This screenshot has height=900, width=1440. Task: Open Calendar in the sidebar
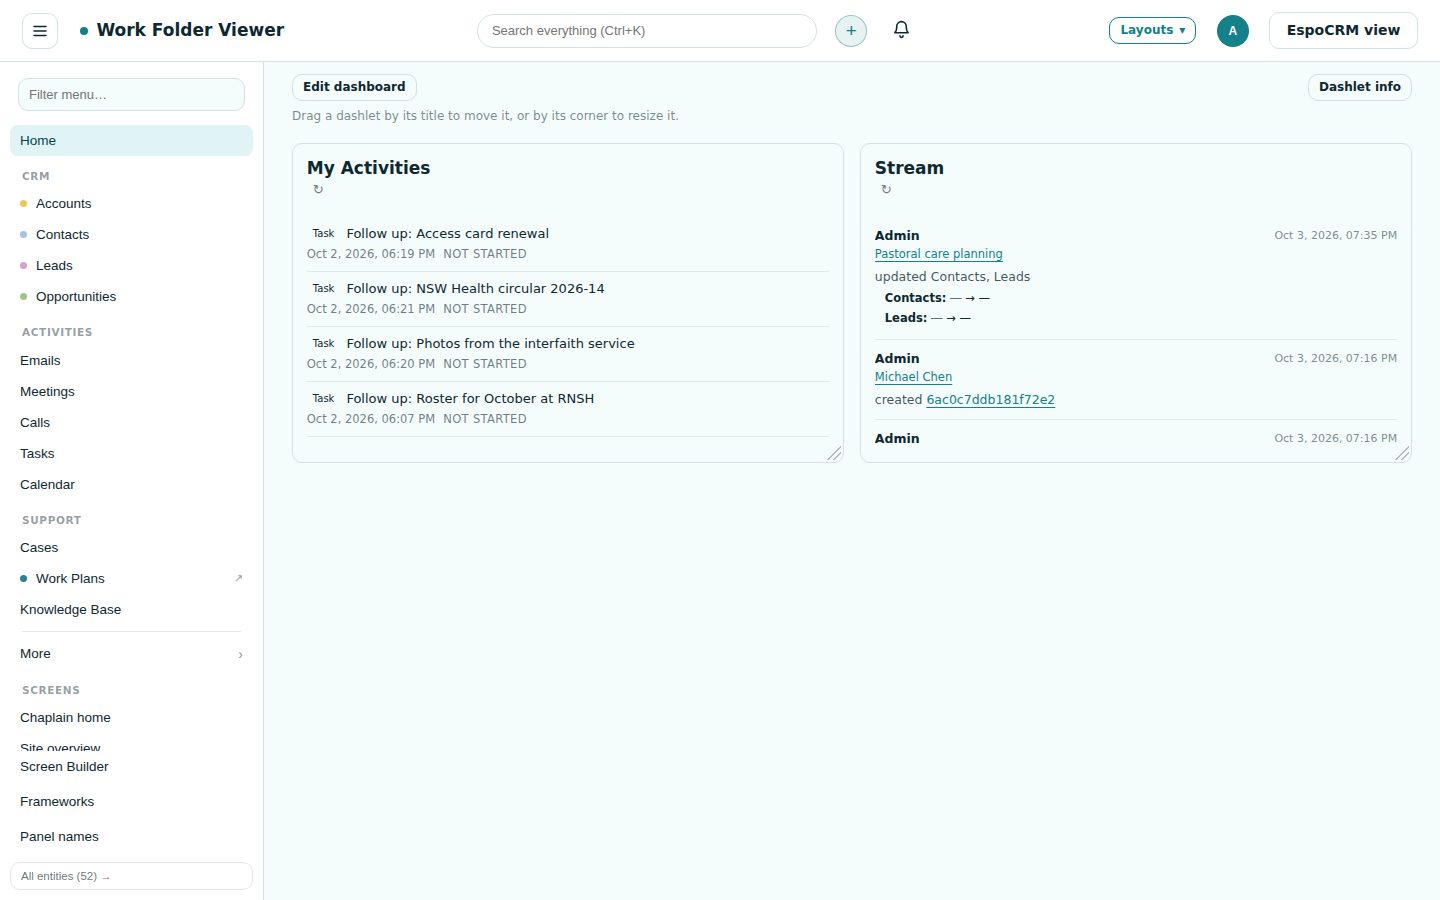(131, 484)
